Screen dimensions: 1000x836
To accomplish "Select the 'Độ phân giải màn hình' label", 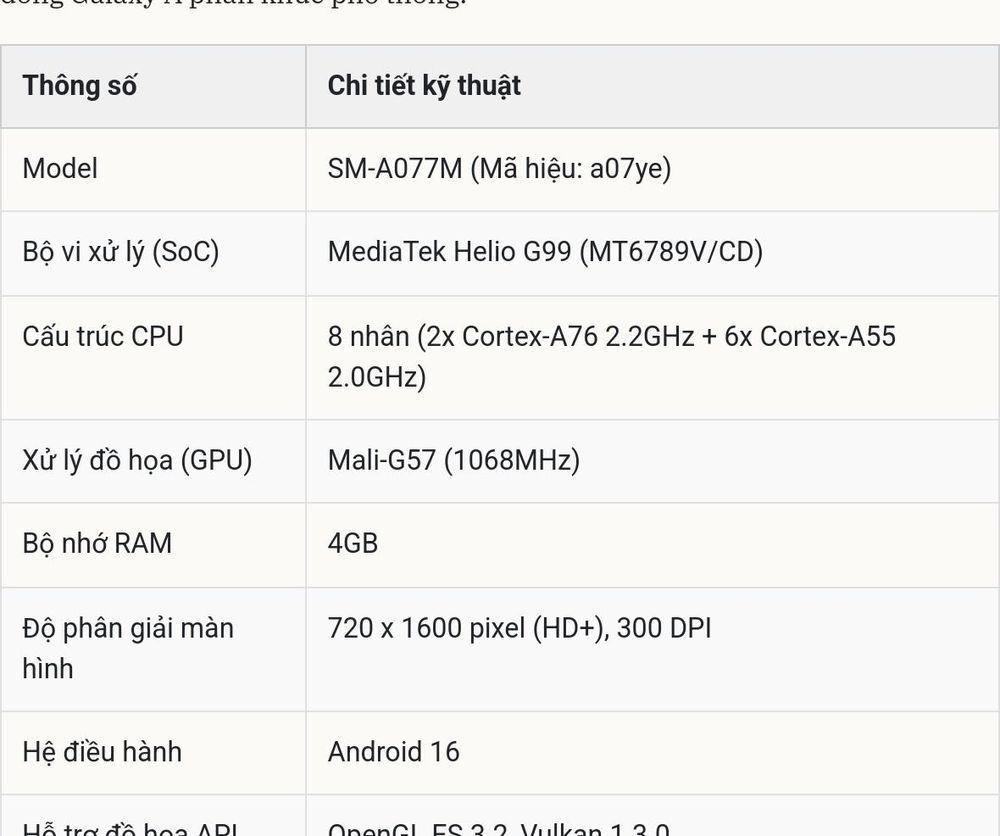I will (128, 648).
